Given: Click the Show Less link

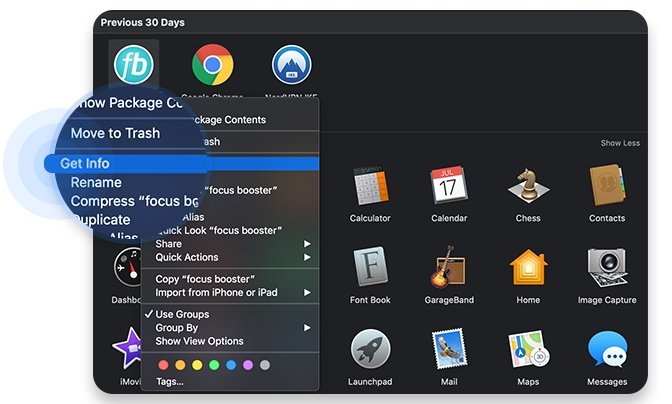Looking at the screenshot, I should click(620, 143).
